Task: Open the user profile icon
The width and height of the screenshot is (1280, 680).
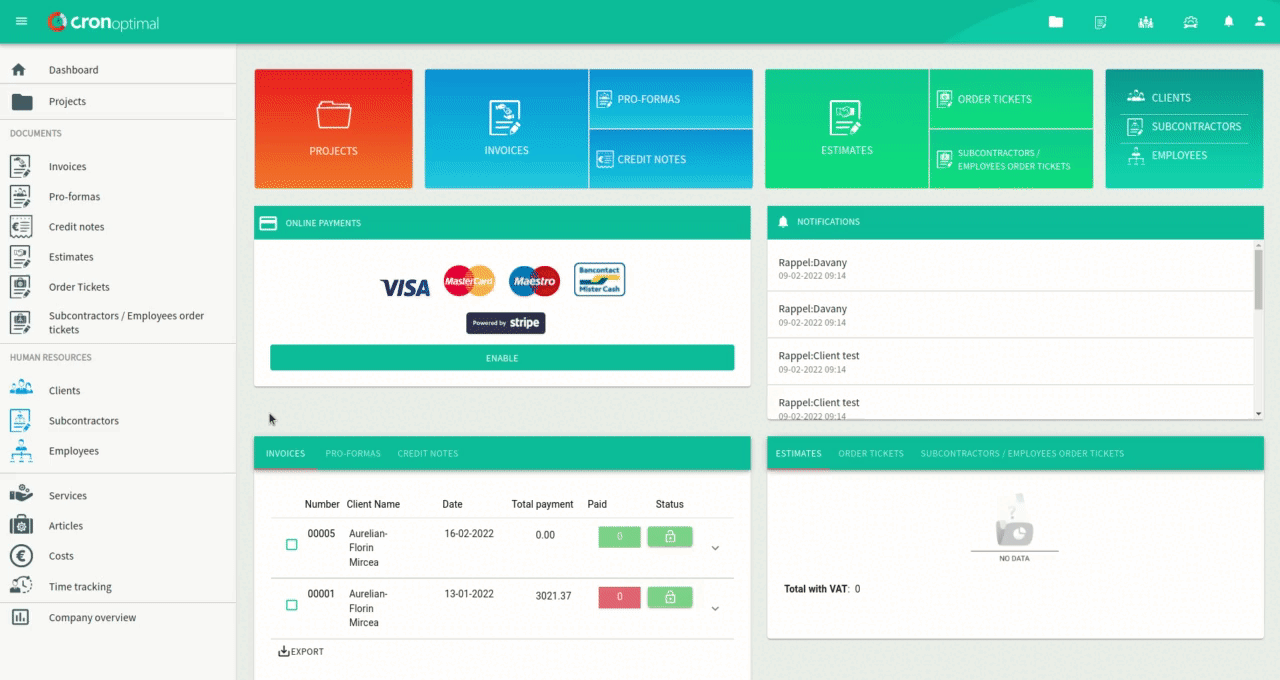Action: [x=1259, y=22]
